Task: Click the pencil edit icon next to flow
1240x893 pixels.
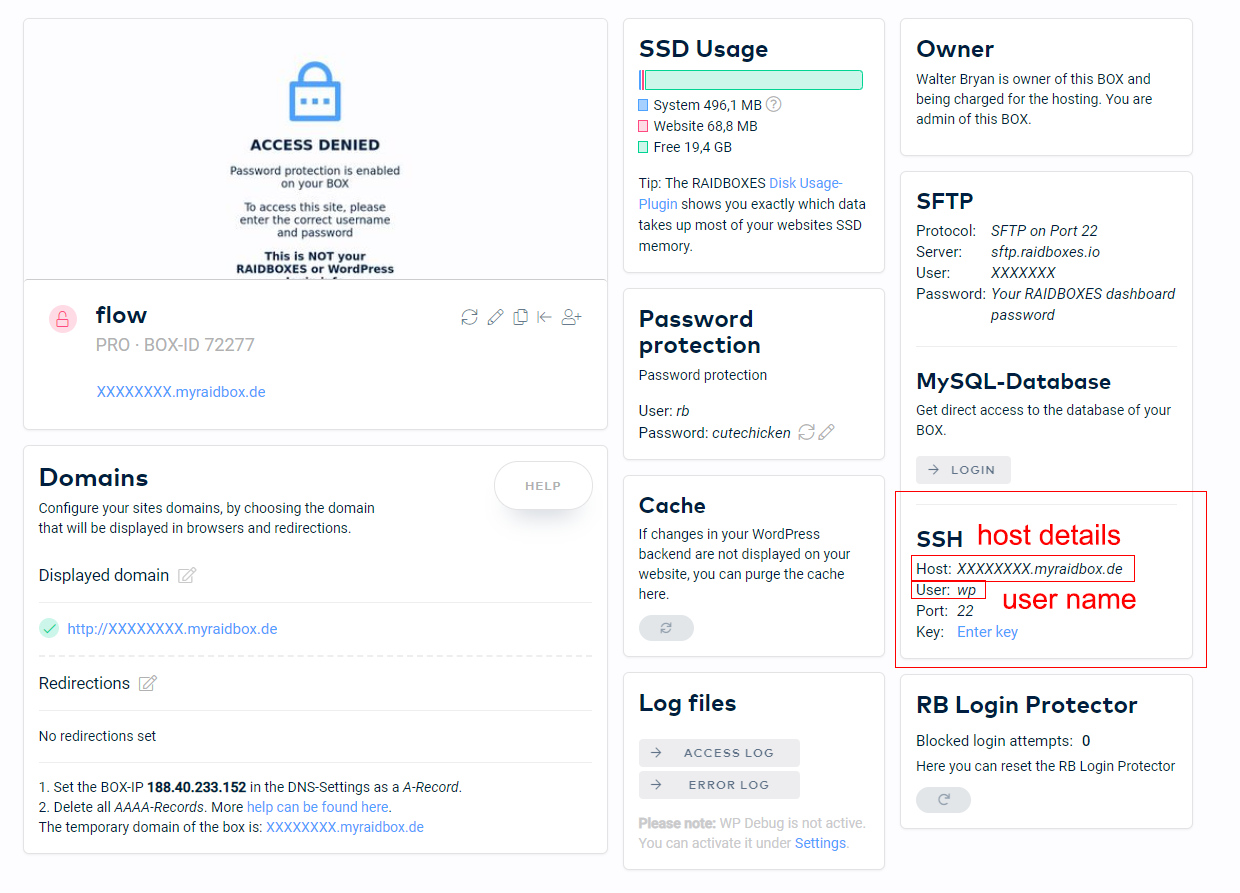Action: (495, 317)
